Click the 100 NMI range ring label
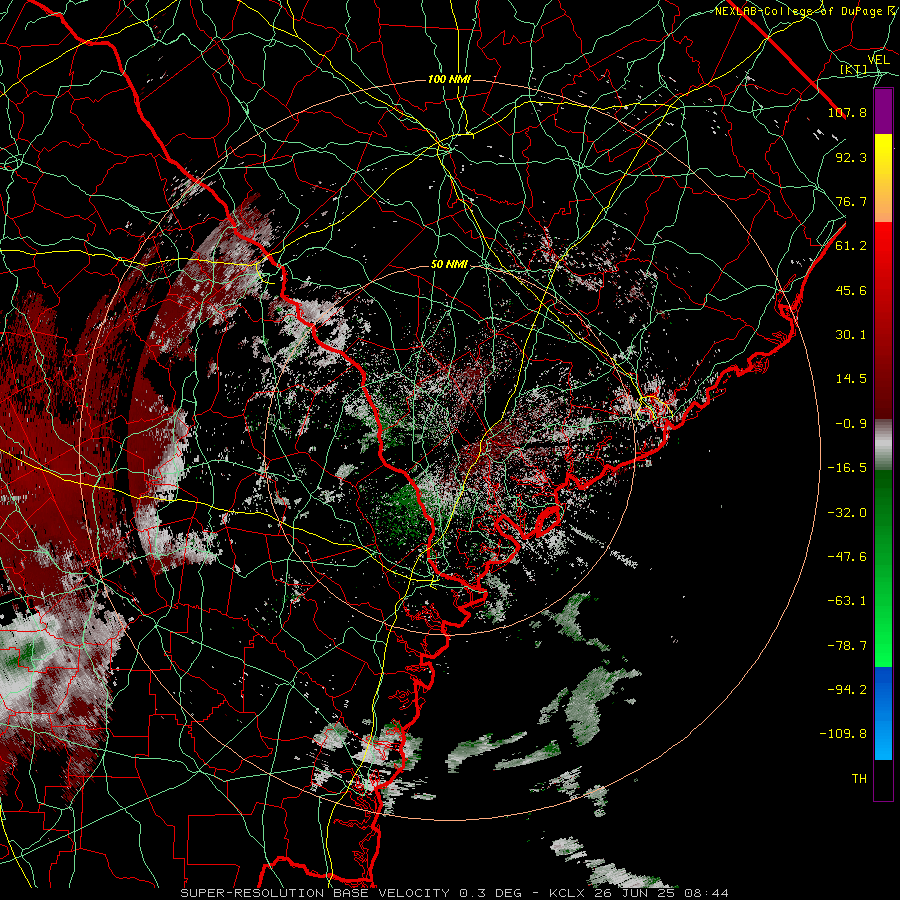900x900 pixels. click(x=449, y=79)
